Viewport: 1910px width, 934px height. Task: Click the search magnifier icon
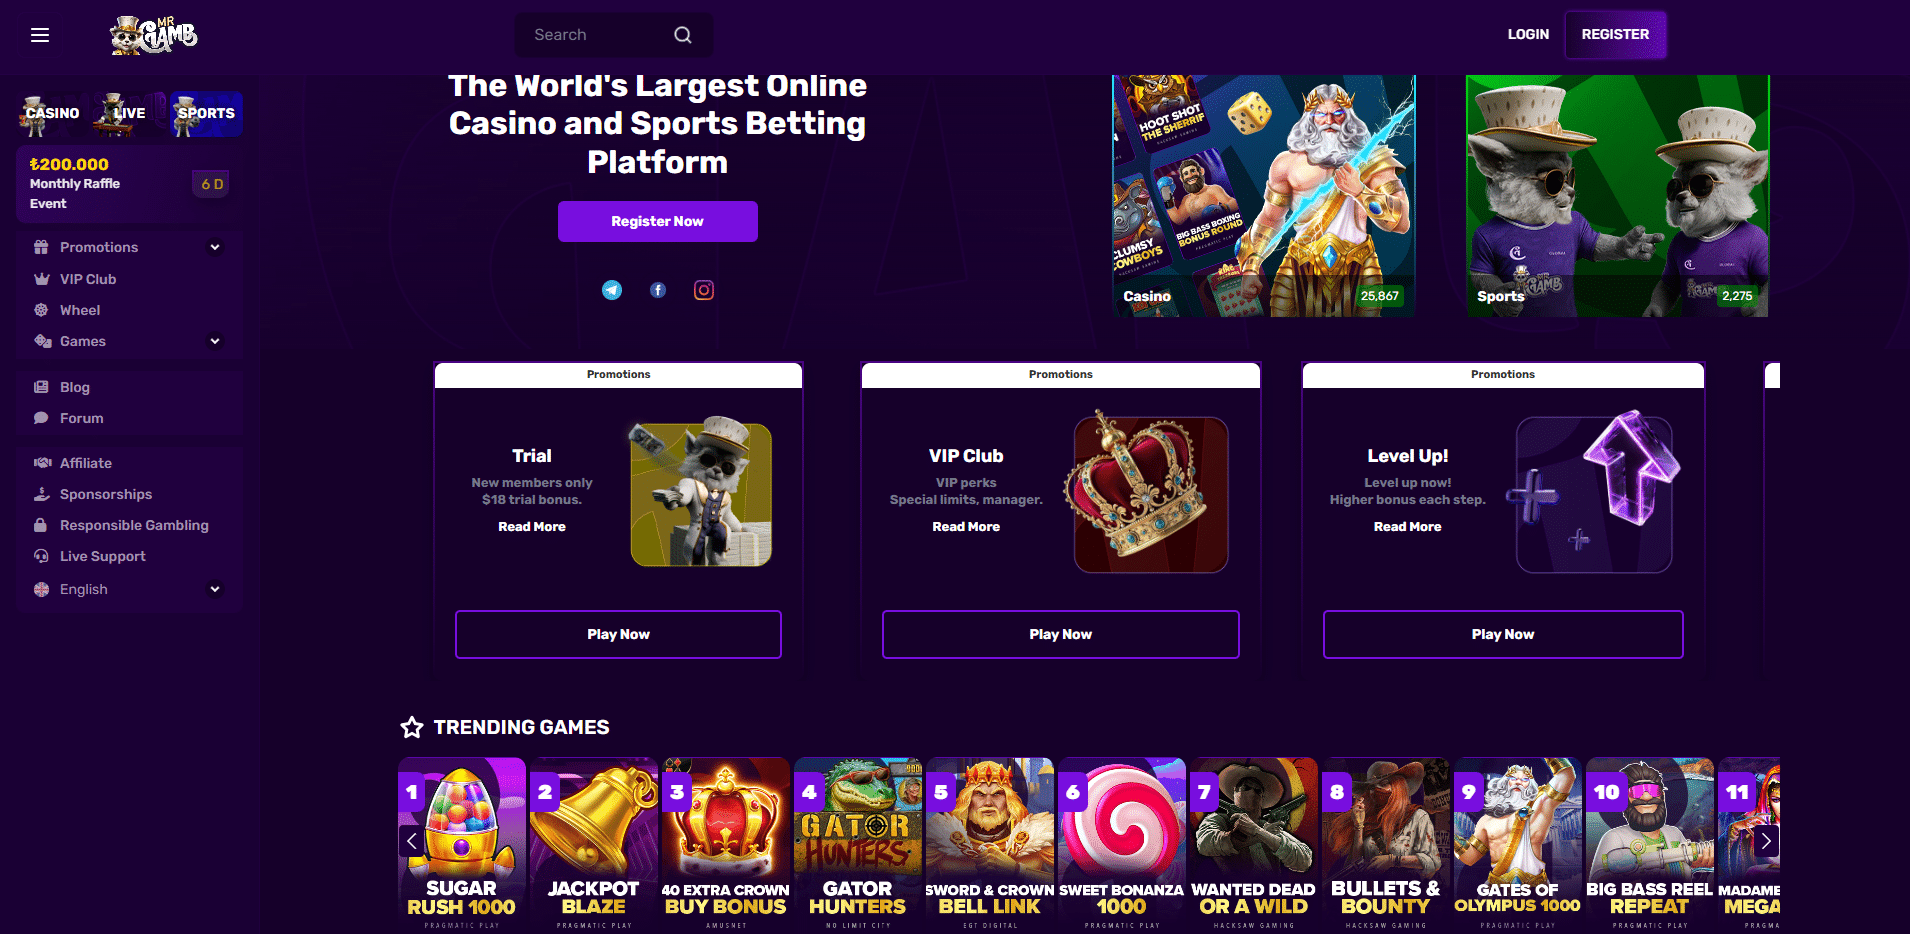click(x=683, y=35)
